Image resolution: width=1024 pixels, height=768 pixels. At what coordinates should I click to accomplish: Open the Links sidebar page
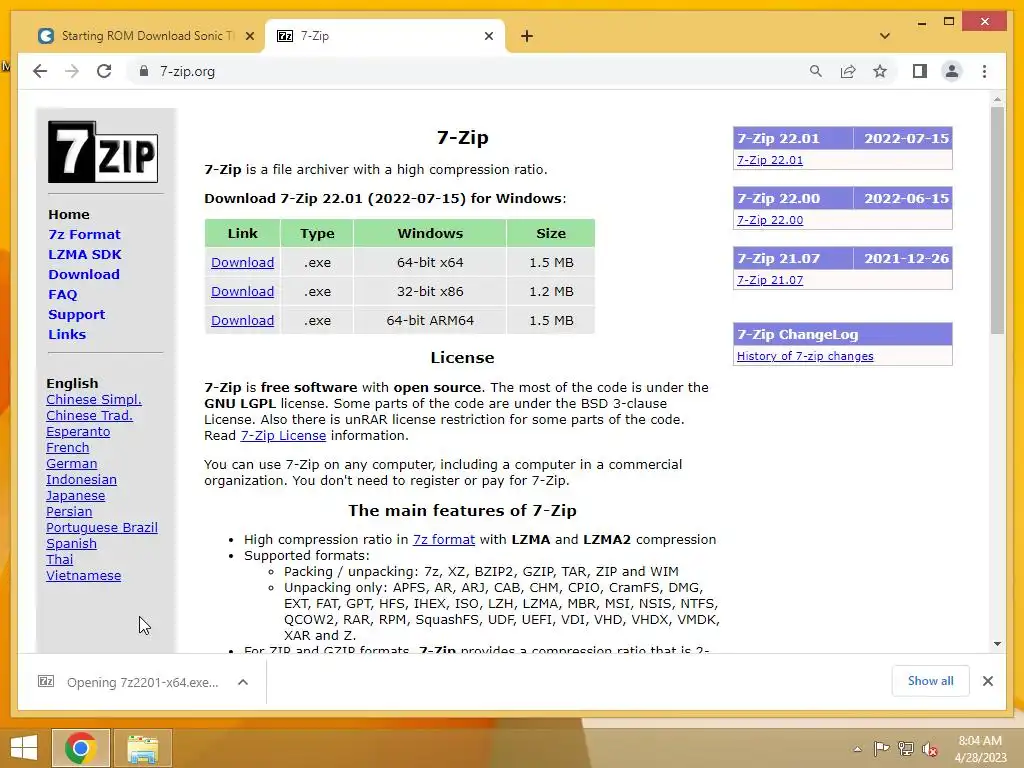67,334
